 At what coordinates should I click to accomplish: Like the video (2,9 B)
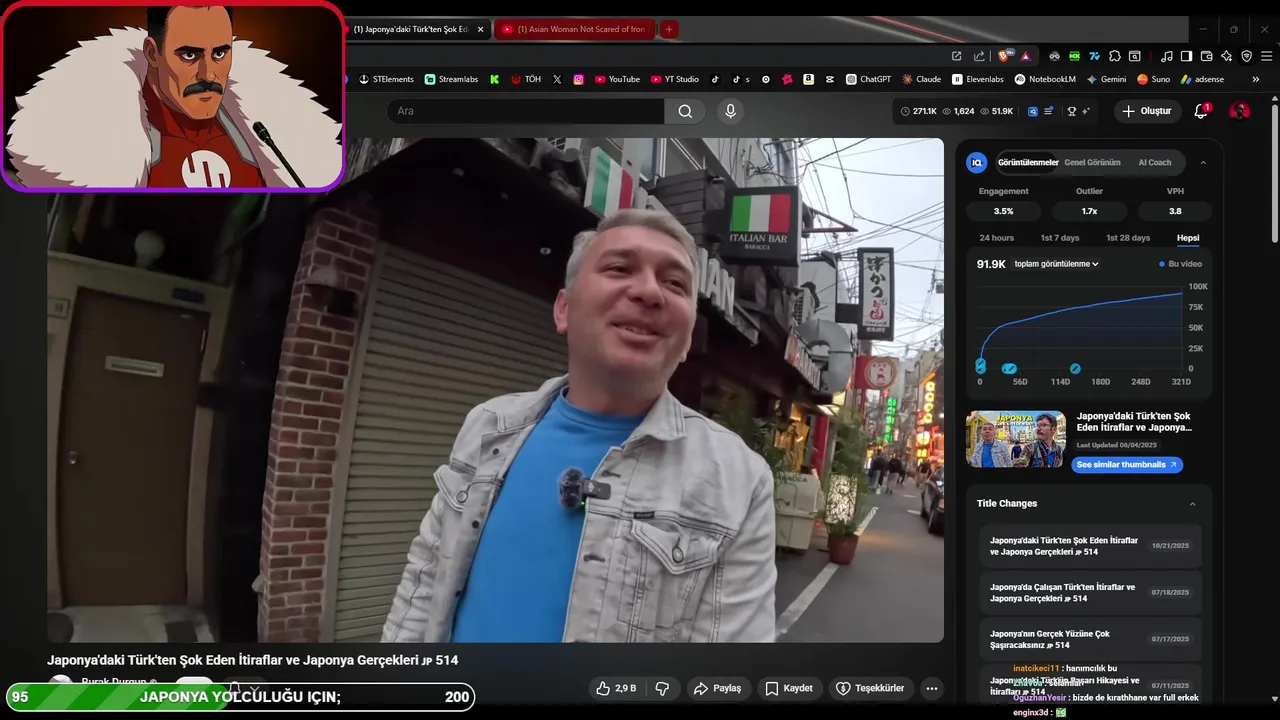coord(616,688)
